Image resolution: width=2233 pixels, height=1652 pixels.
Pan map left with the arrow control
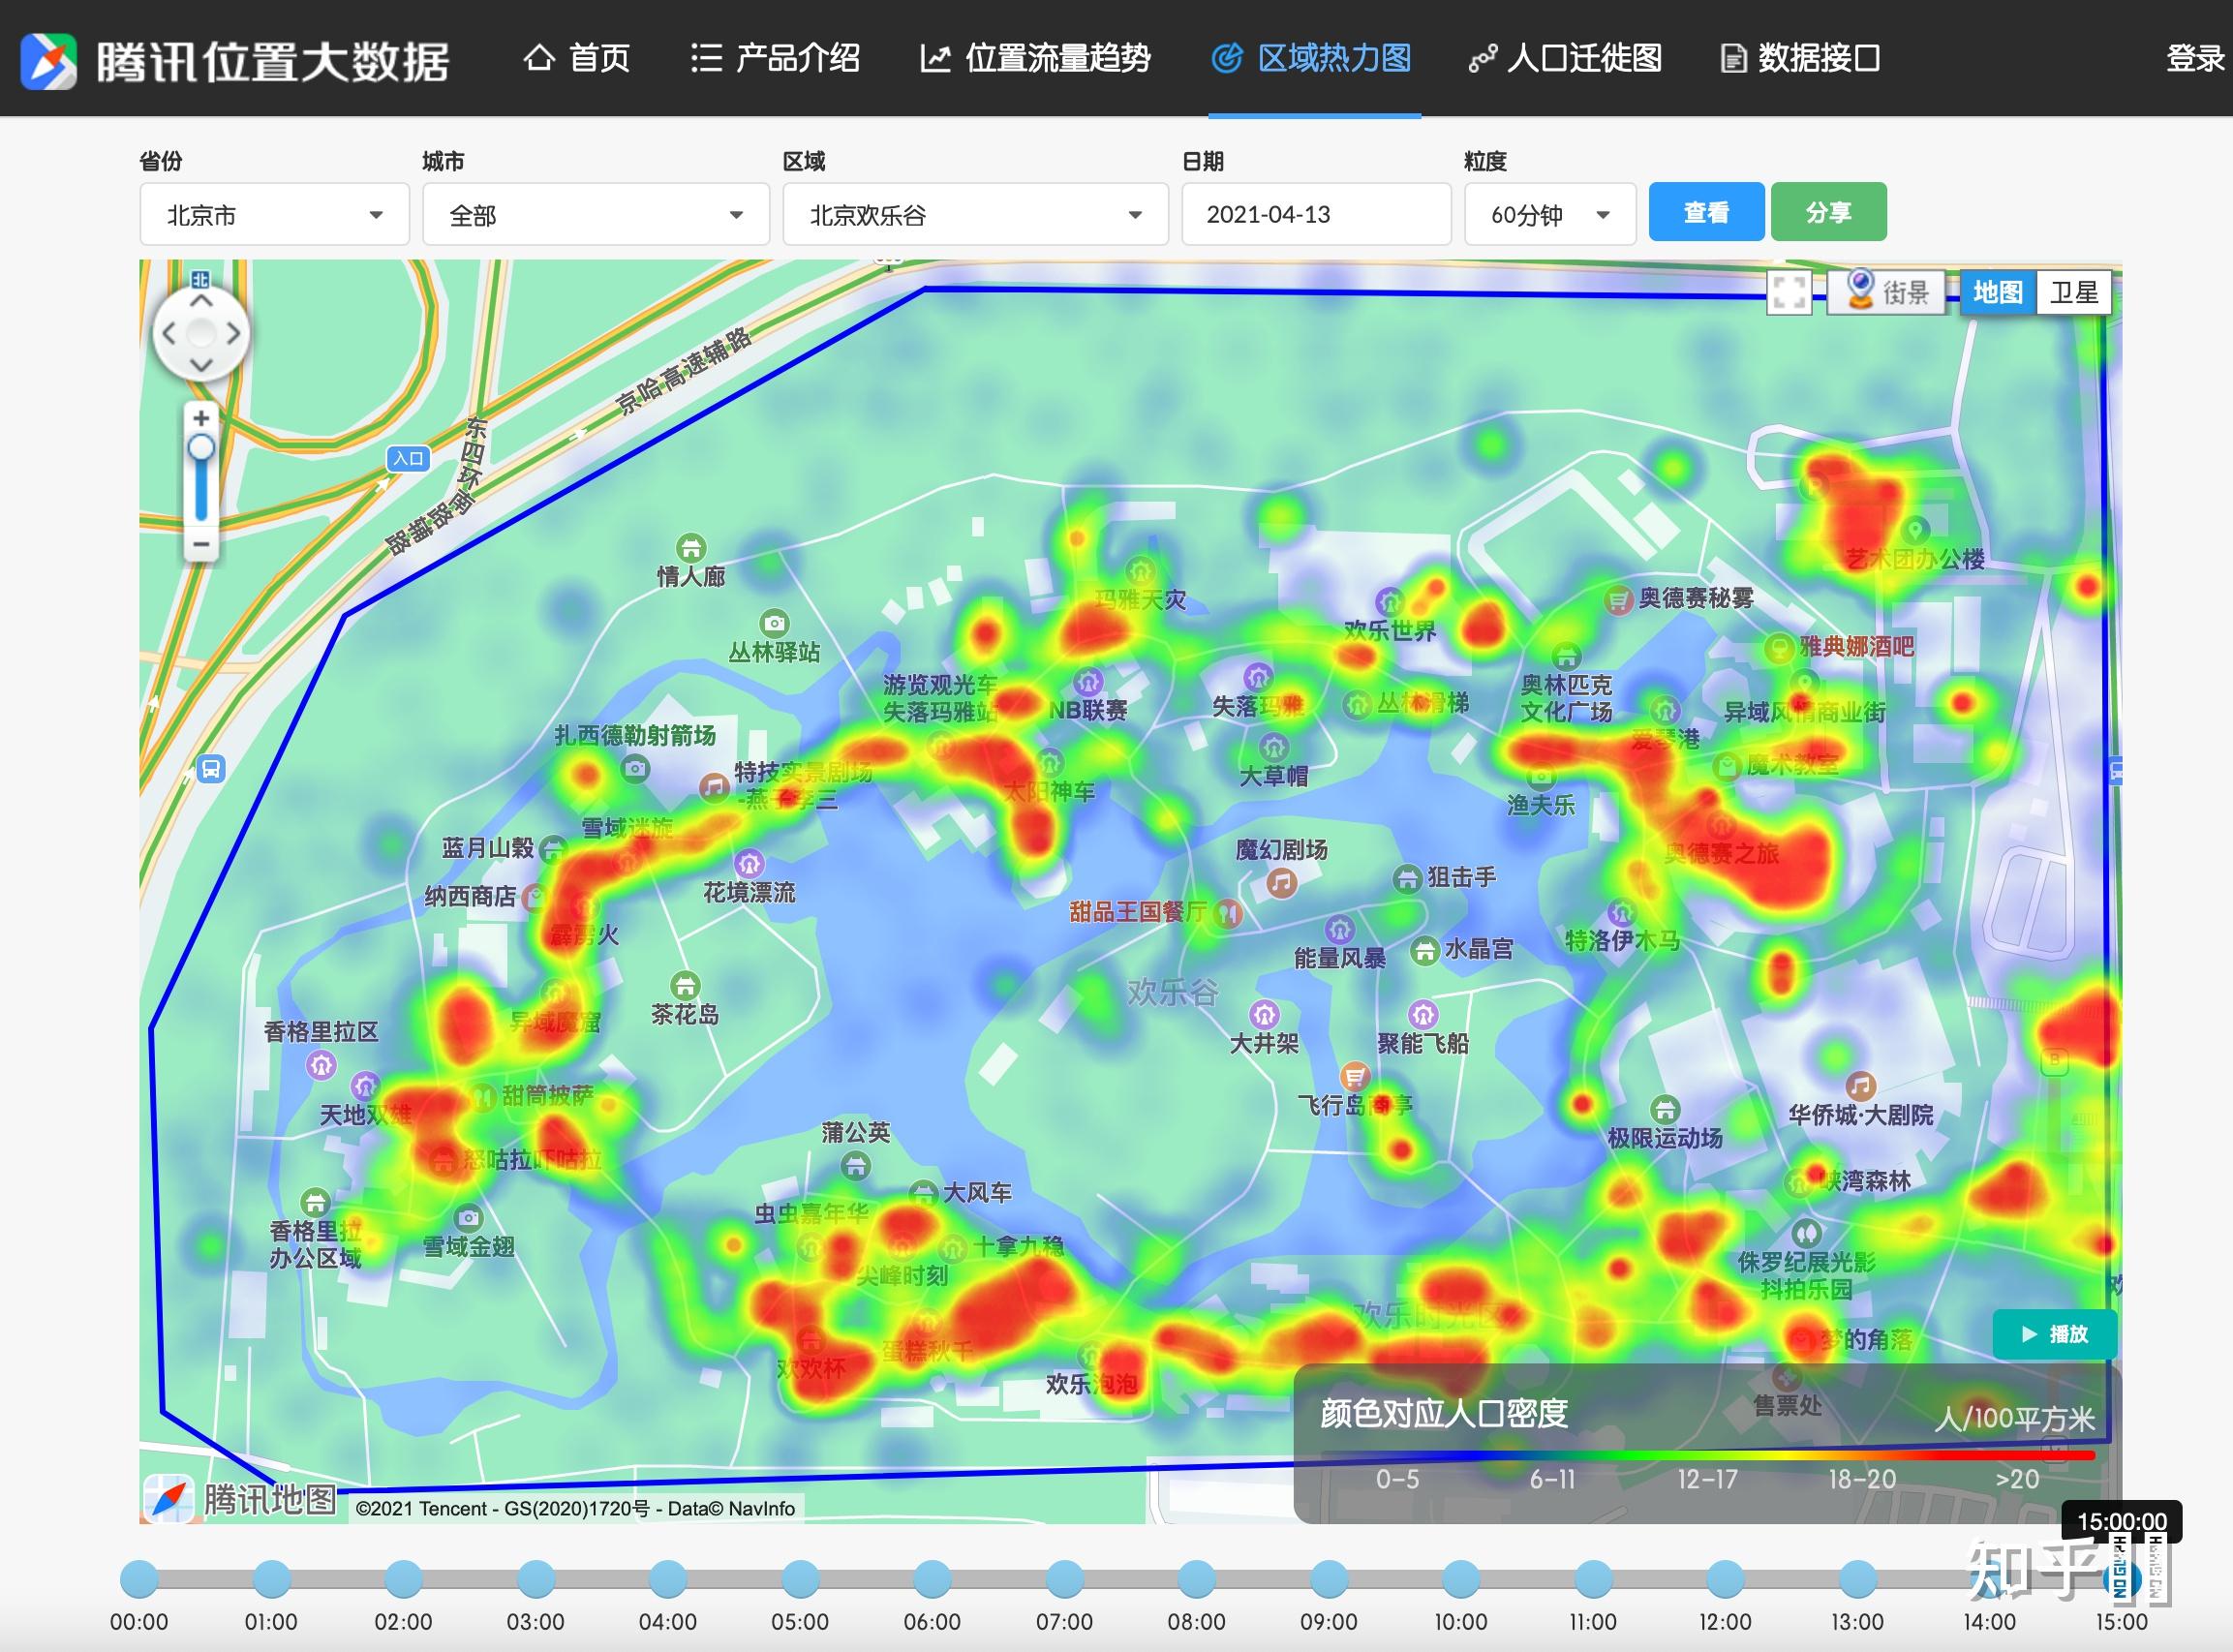tap(169, 334)
